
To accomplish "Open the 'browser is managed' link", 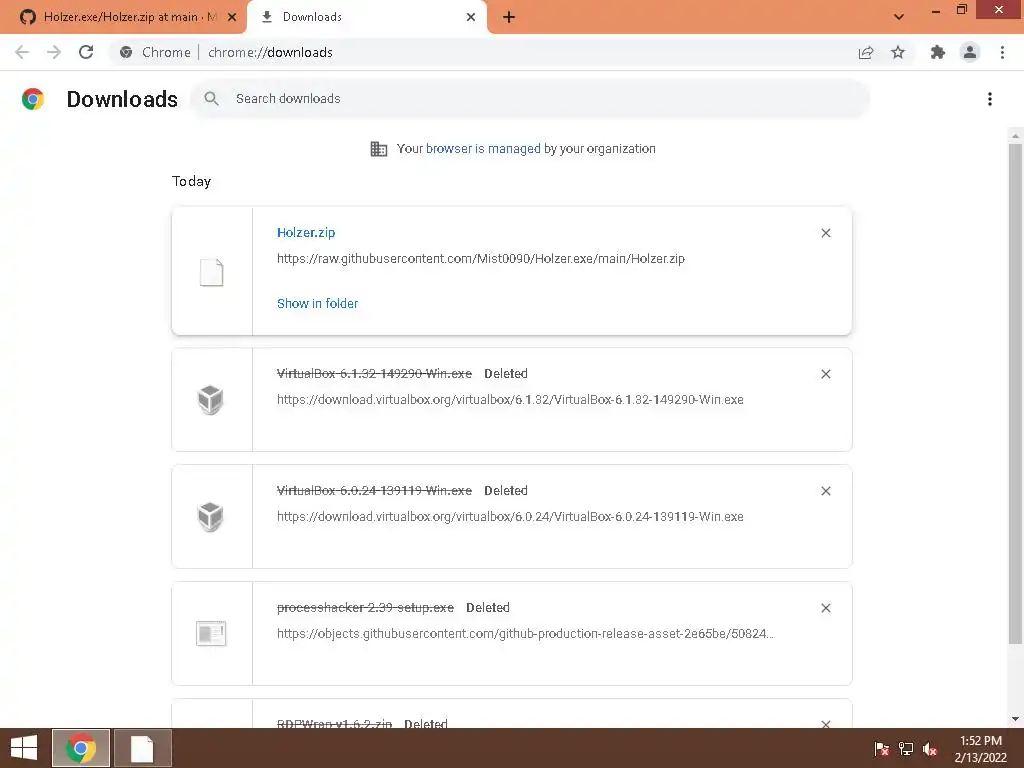I will click(483, 149).
